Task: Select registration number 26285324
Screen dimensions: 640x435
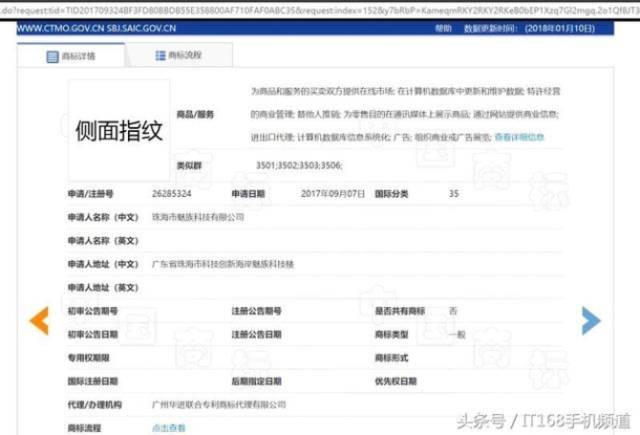Action: click(171, 193)
